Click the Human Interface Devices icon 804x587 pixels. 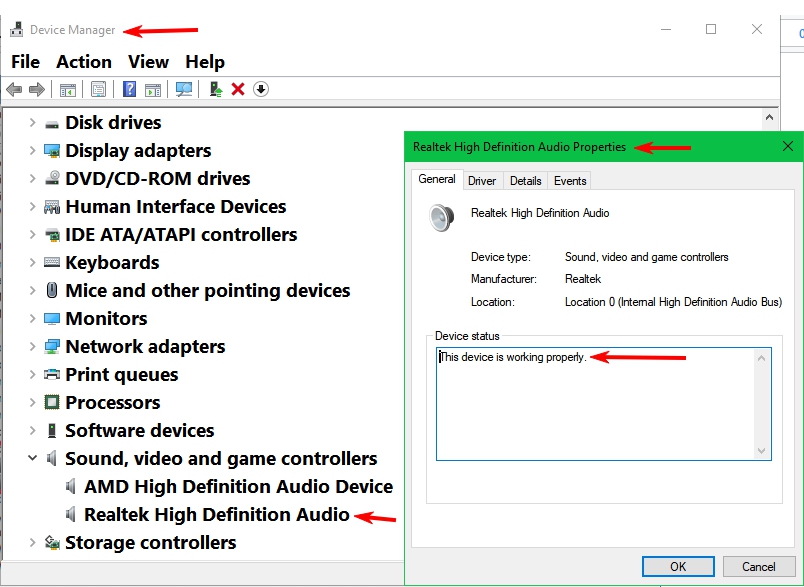tap(52, 207)
